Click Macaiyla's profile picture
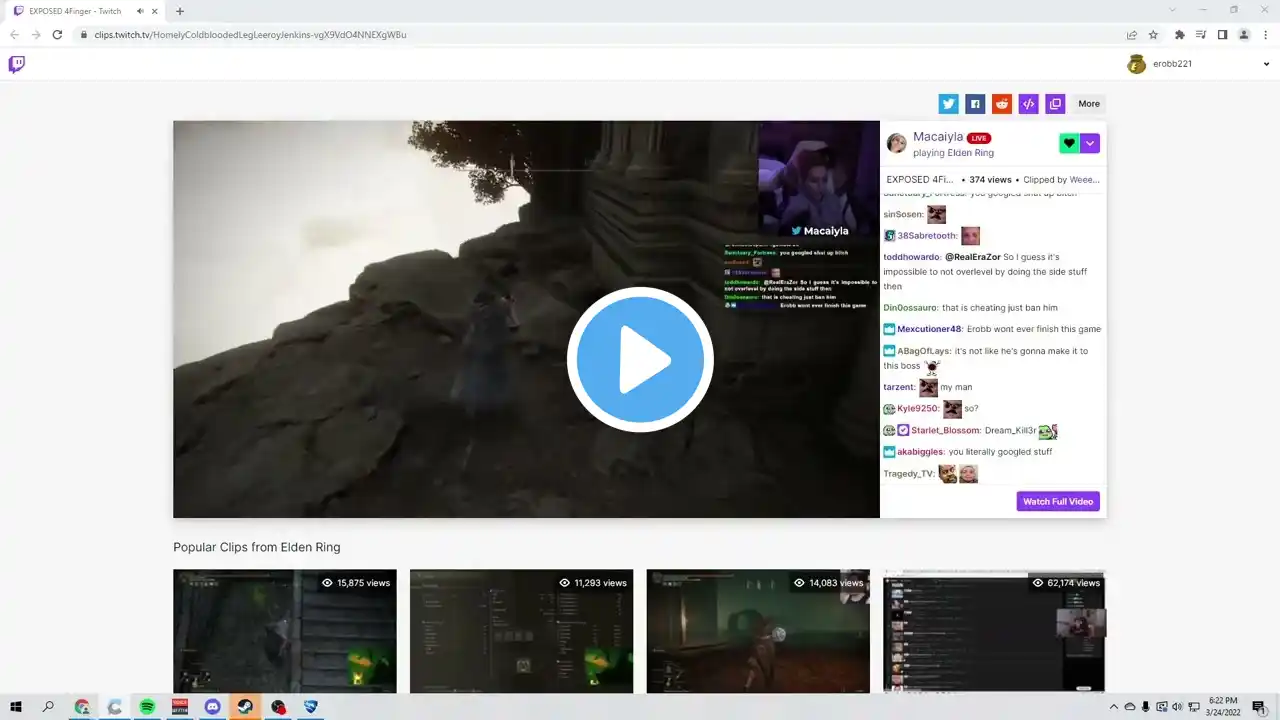The image size is (1280, 720). (x=897, y=144)
